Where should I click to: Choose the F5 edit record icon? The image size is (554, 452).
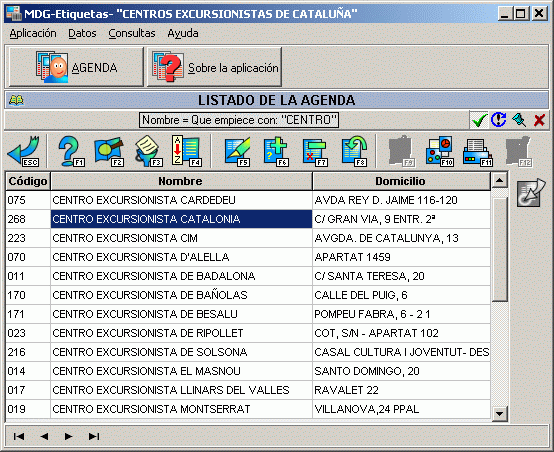tap(237, 152)
